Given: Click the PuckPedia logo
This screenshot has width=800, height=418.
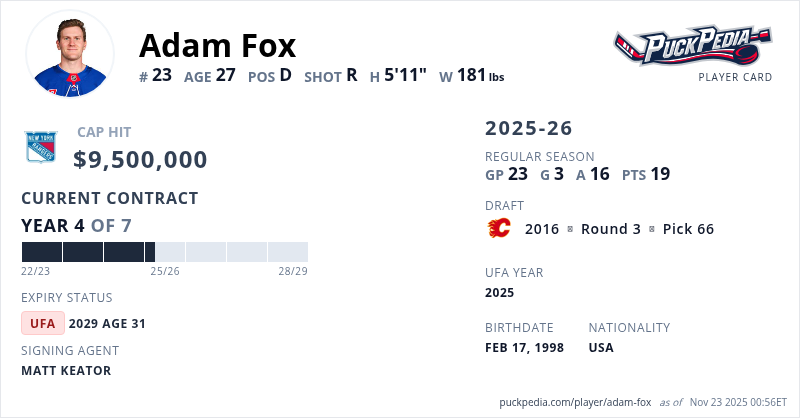Looking at the screenshot, I should pos(692,45).
